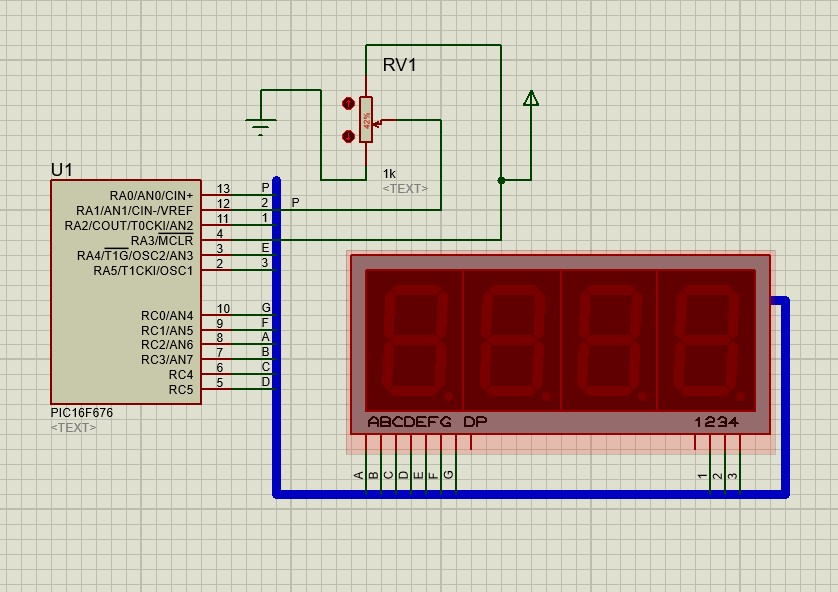838x592 pixels.
Task: Select rightmost digit of 7-segment display
Action: [706, 340]
